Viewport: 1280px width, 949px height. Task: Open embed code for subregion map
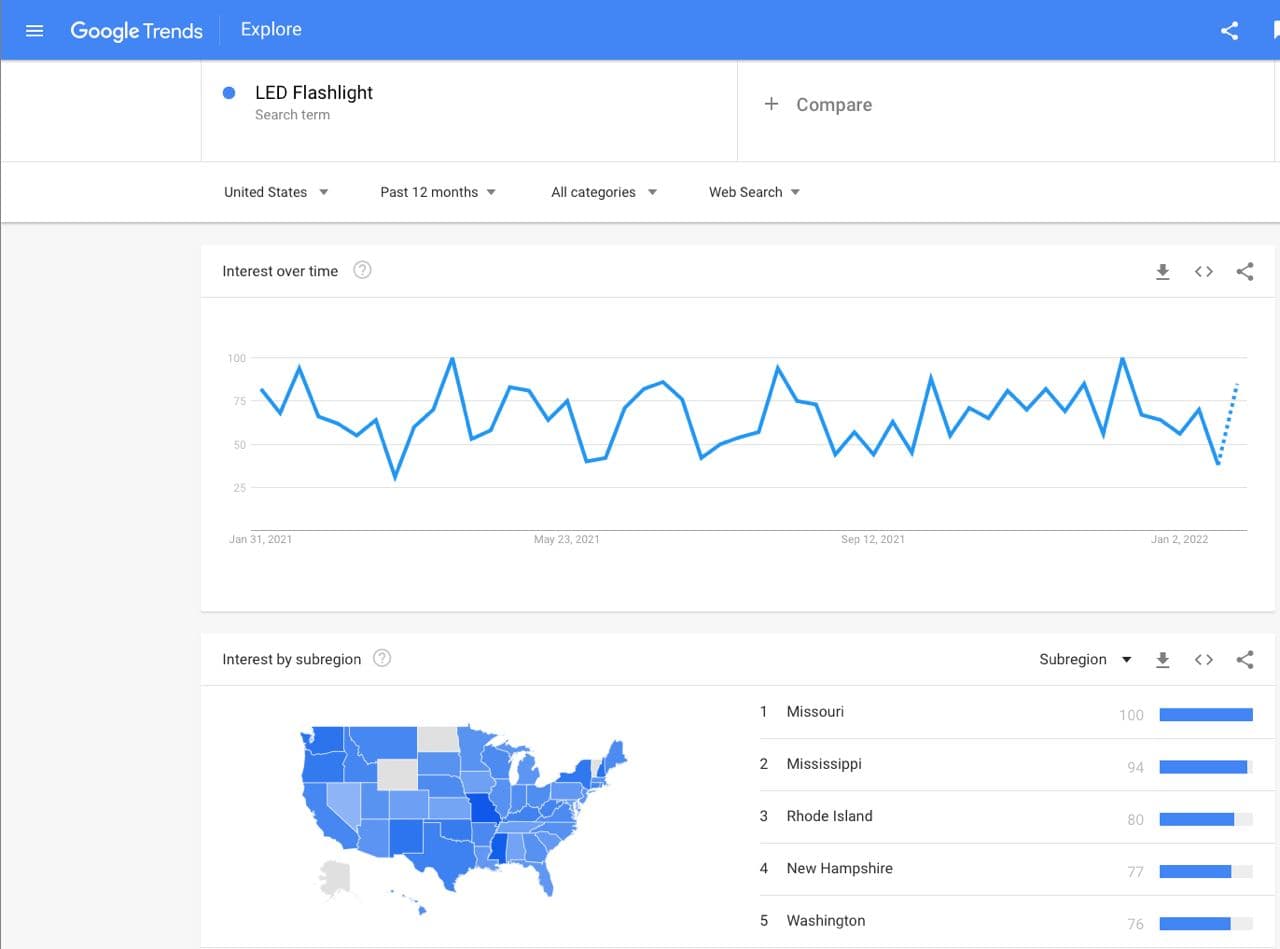click(x=1203, y=659)
